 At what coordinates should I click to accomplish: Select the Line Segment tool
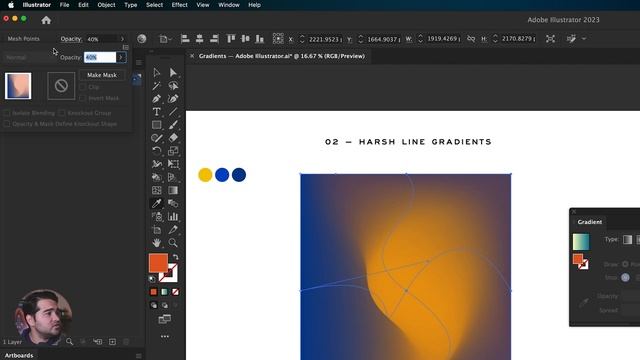point(173,111)
